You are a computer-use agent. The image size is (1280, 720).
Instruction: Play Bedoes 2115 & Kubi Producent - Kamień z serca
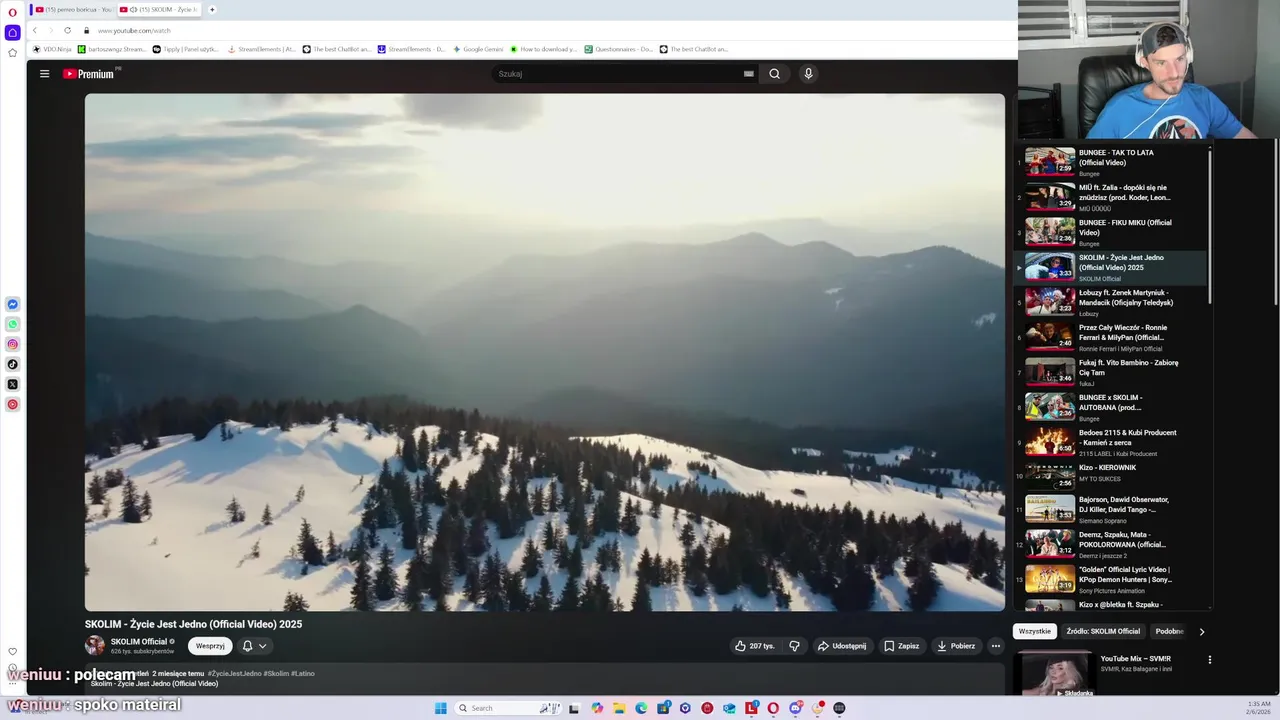click(x=1112, y=442)
